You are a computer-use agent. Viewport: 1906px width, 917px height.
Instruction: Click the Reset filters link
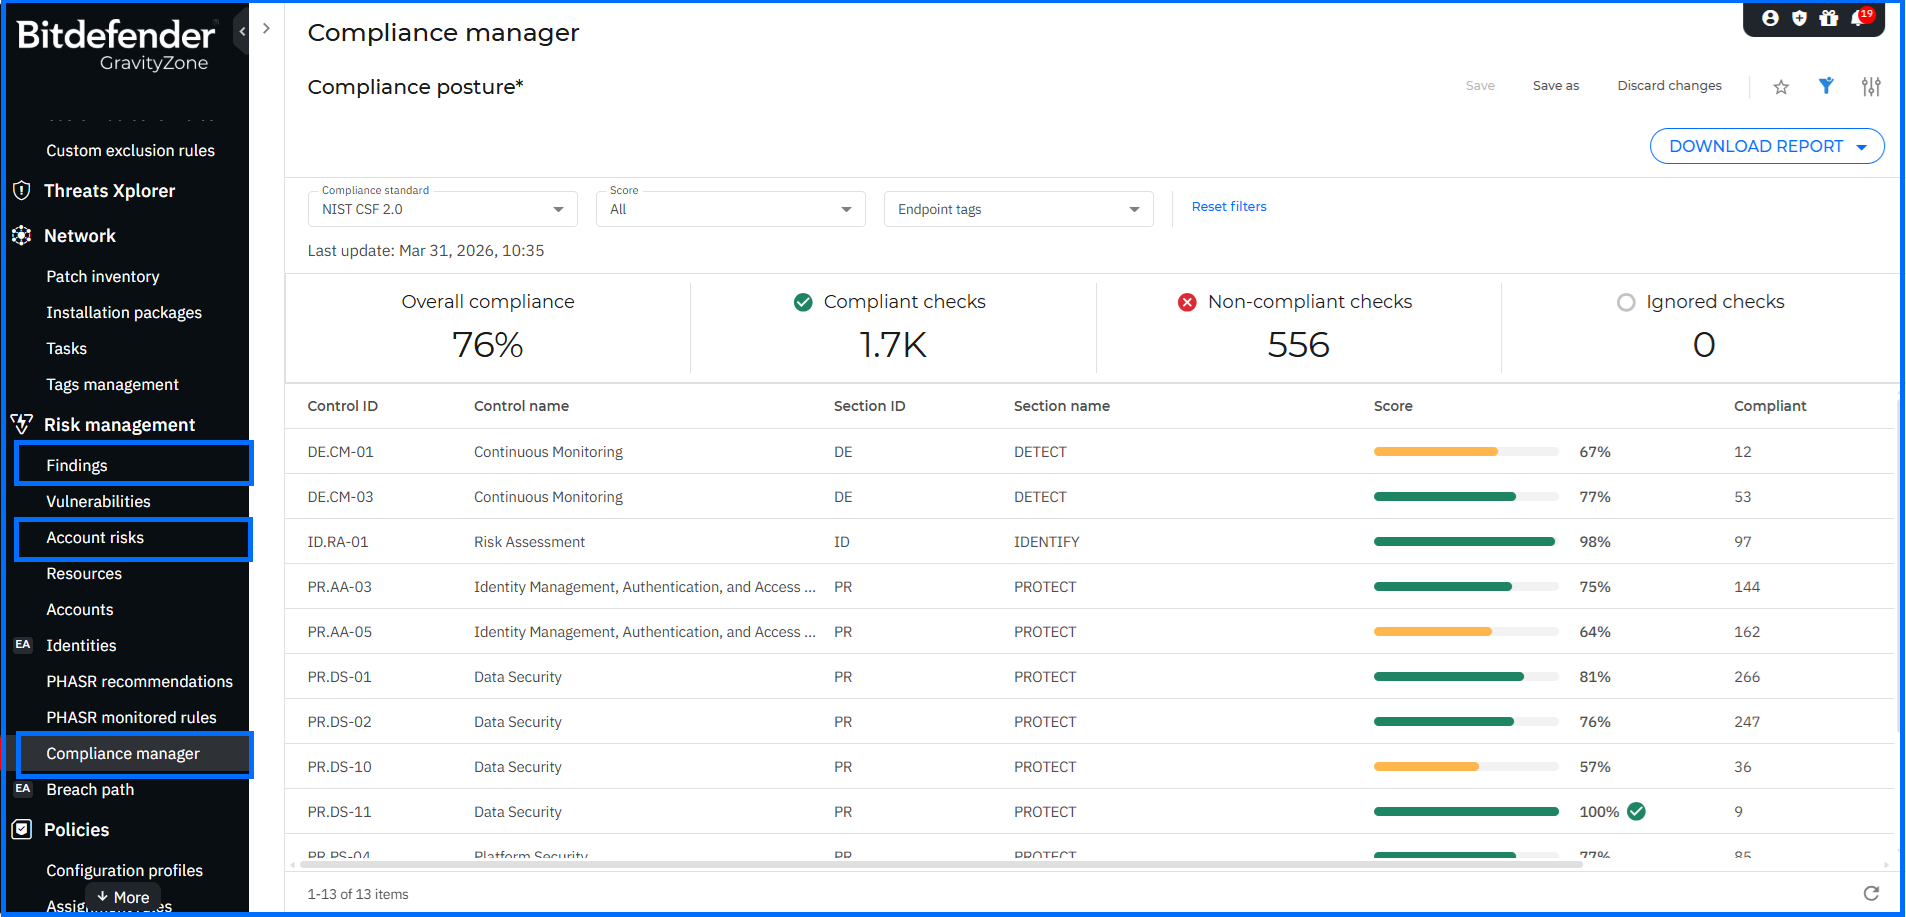tap(1228, 206)
